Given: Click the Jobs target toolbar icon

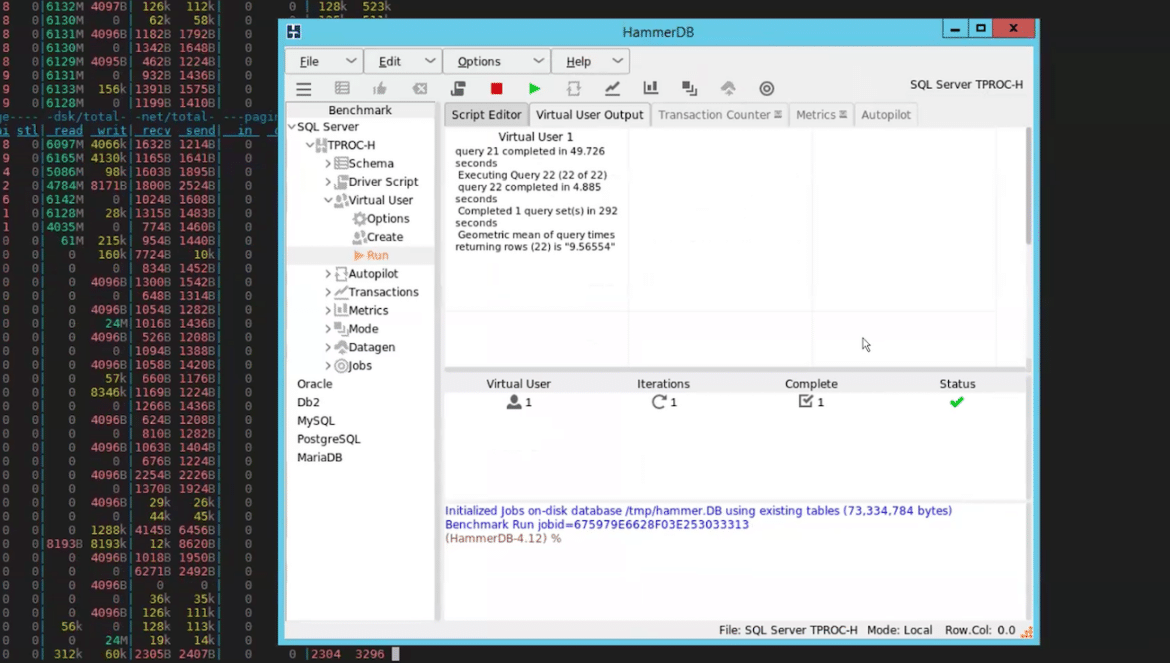Looking at the screenshot, I should [x=766, y=89].
